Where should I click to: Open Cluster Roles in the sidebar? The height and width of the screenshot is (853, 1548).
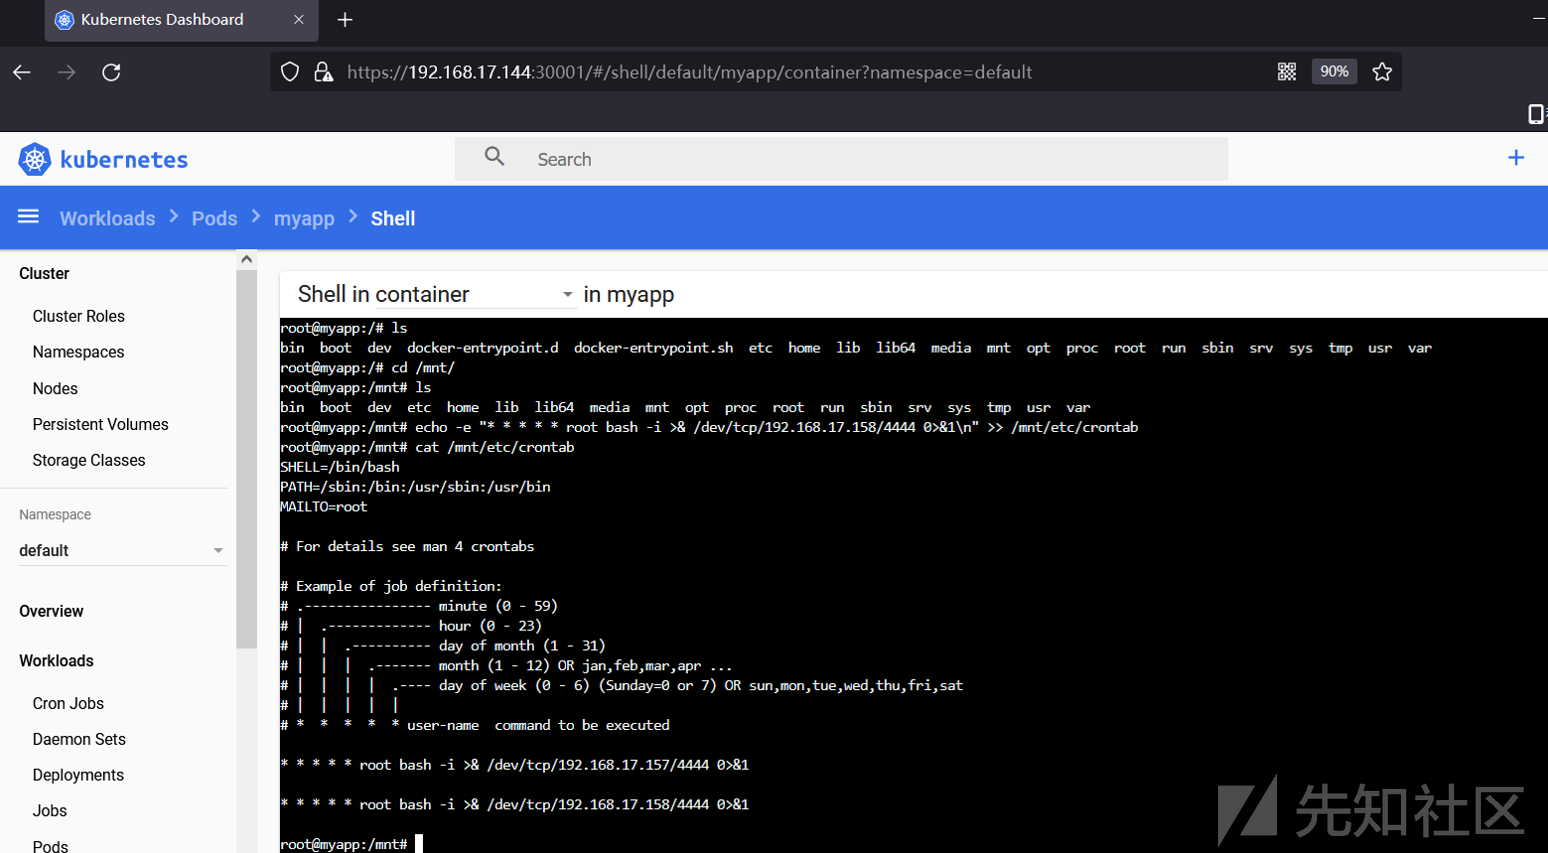coord(79,316)
